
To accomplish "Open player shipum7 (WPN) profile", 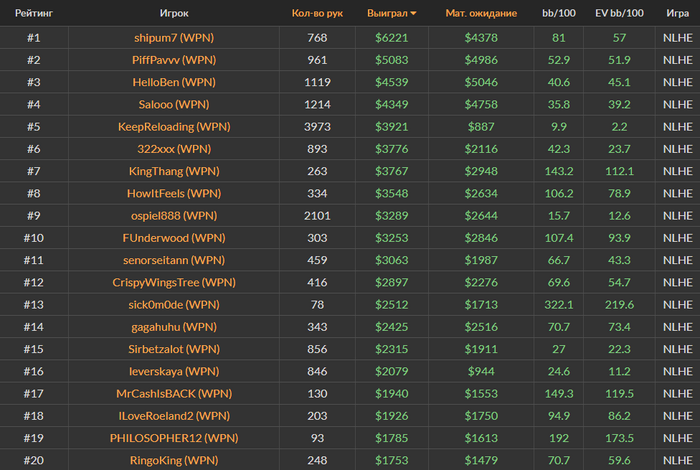I will point(174,37).
